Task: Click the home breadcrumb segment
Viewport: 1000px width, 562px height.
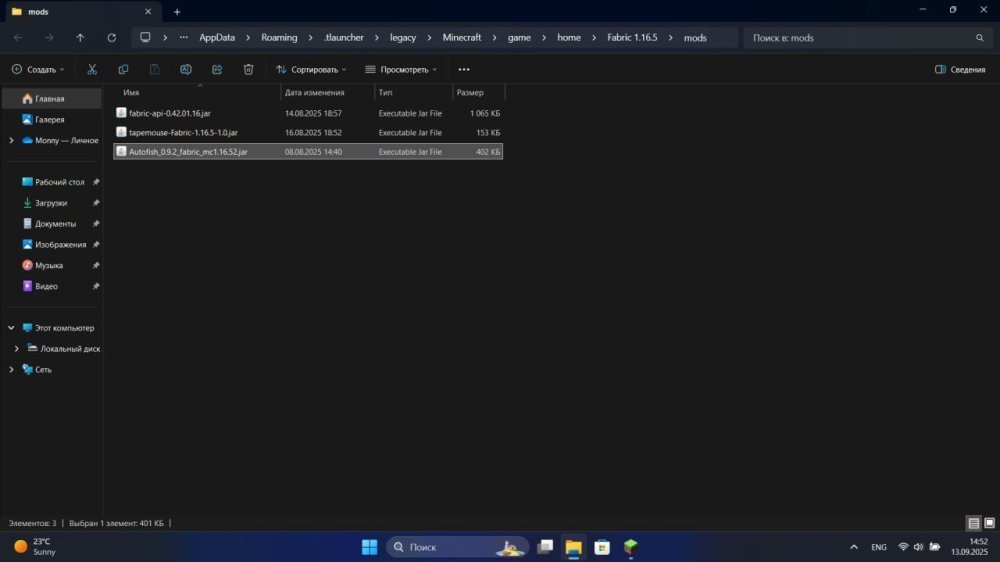Action: pos(569,38)
